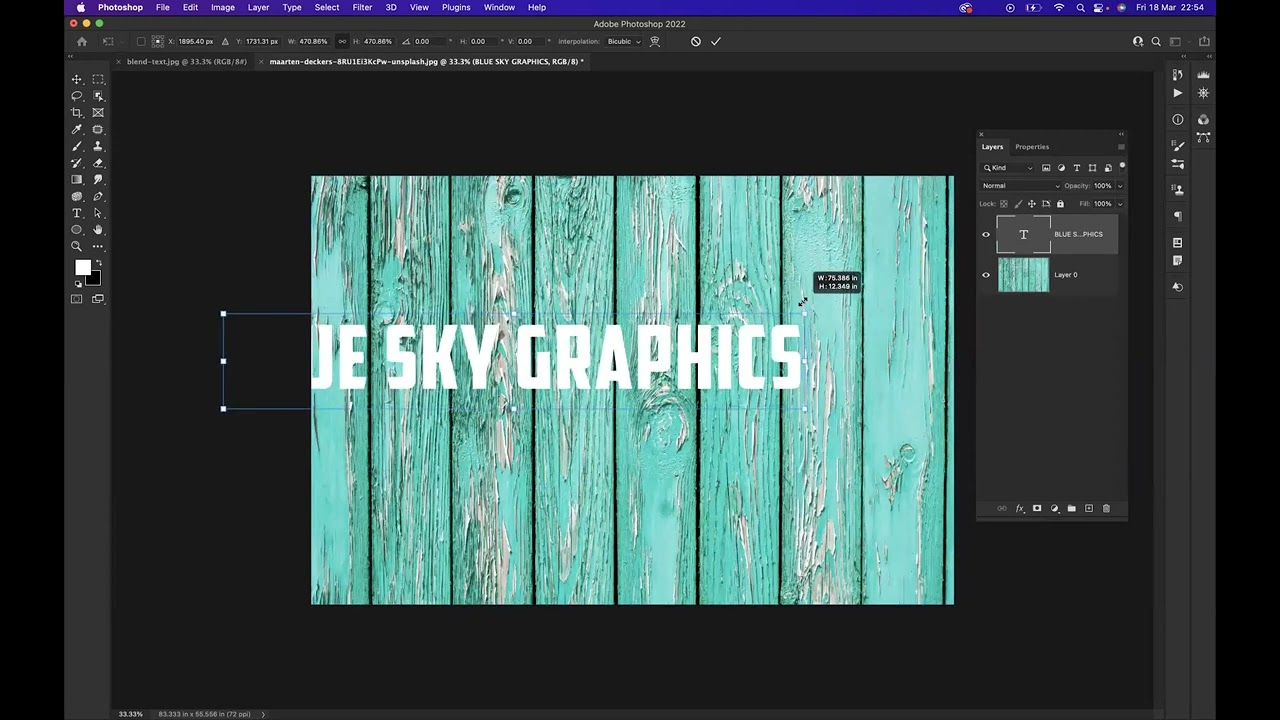The width and height of the screenshot is (1280, 720).
Task: Click Create new group folder icon
Action: [1072, 509]
